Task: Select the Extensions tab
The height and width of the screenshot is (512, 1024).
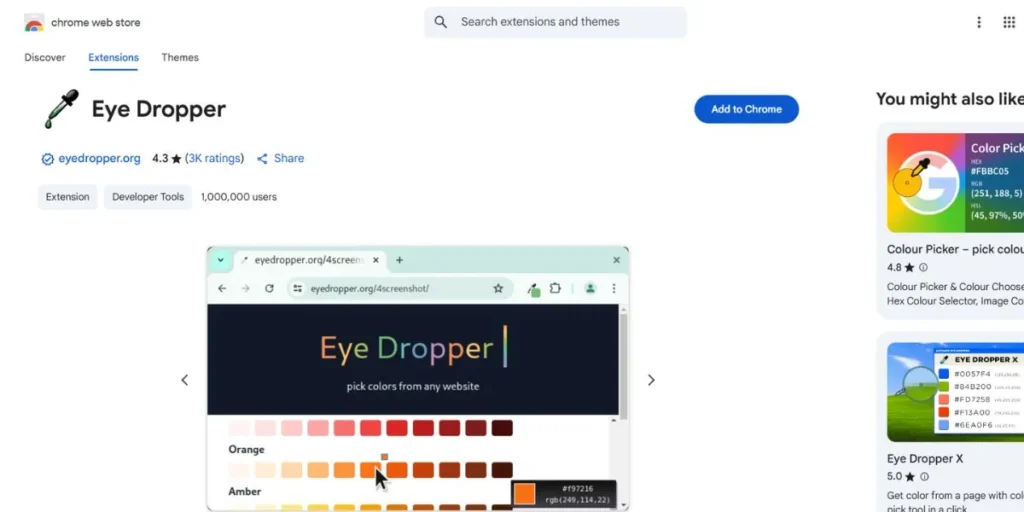Action: (x=114, y=57)
